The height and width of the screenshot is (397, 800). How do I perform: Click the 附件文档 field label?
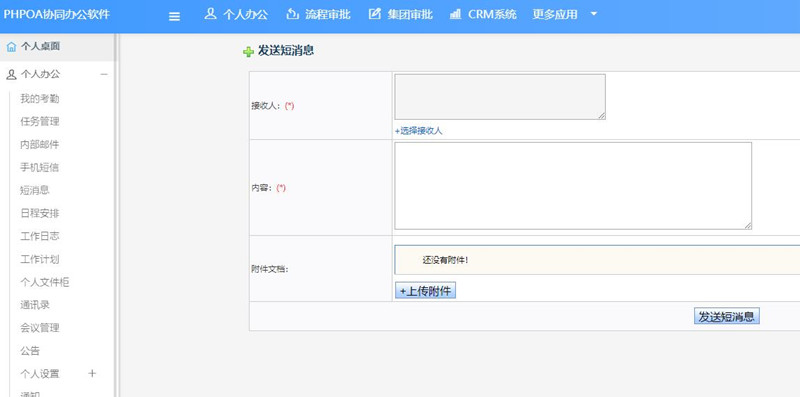pyautogui.click(x=270, y=269)
